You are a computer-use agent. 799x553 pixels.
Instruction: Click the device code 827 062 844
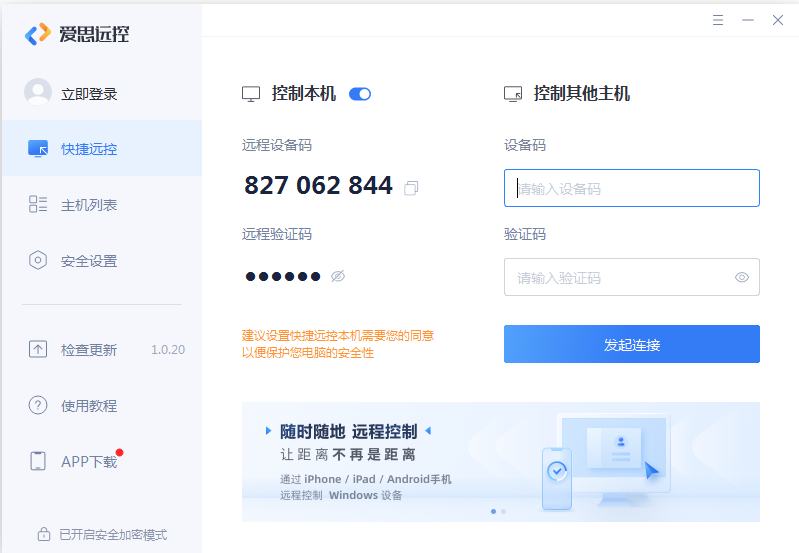coord(318,185)
